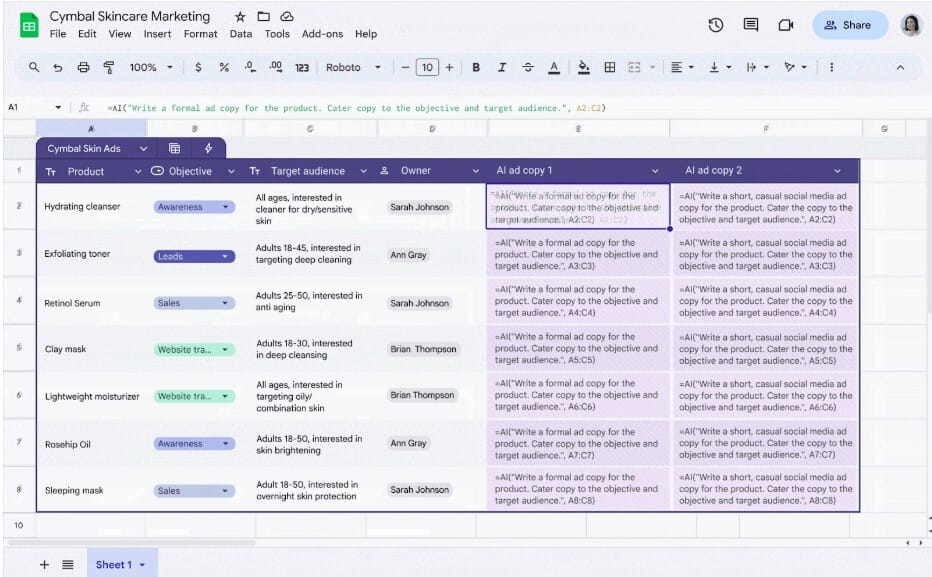The width and height of the screenshot is (932, 577).
Task: Click the lightning bolt icon on table tab
Action: click(208, 148)
